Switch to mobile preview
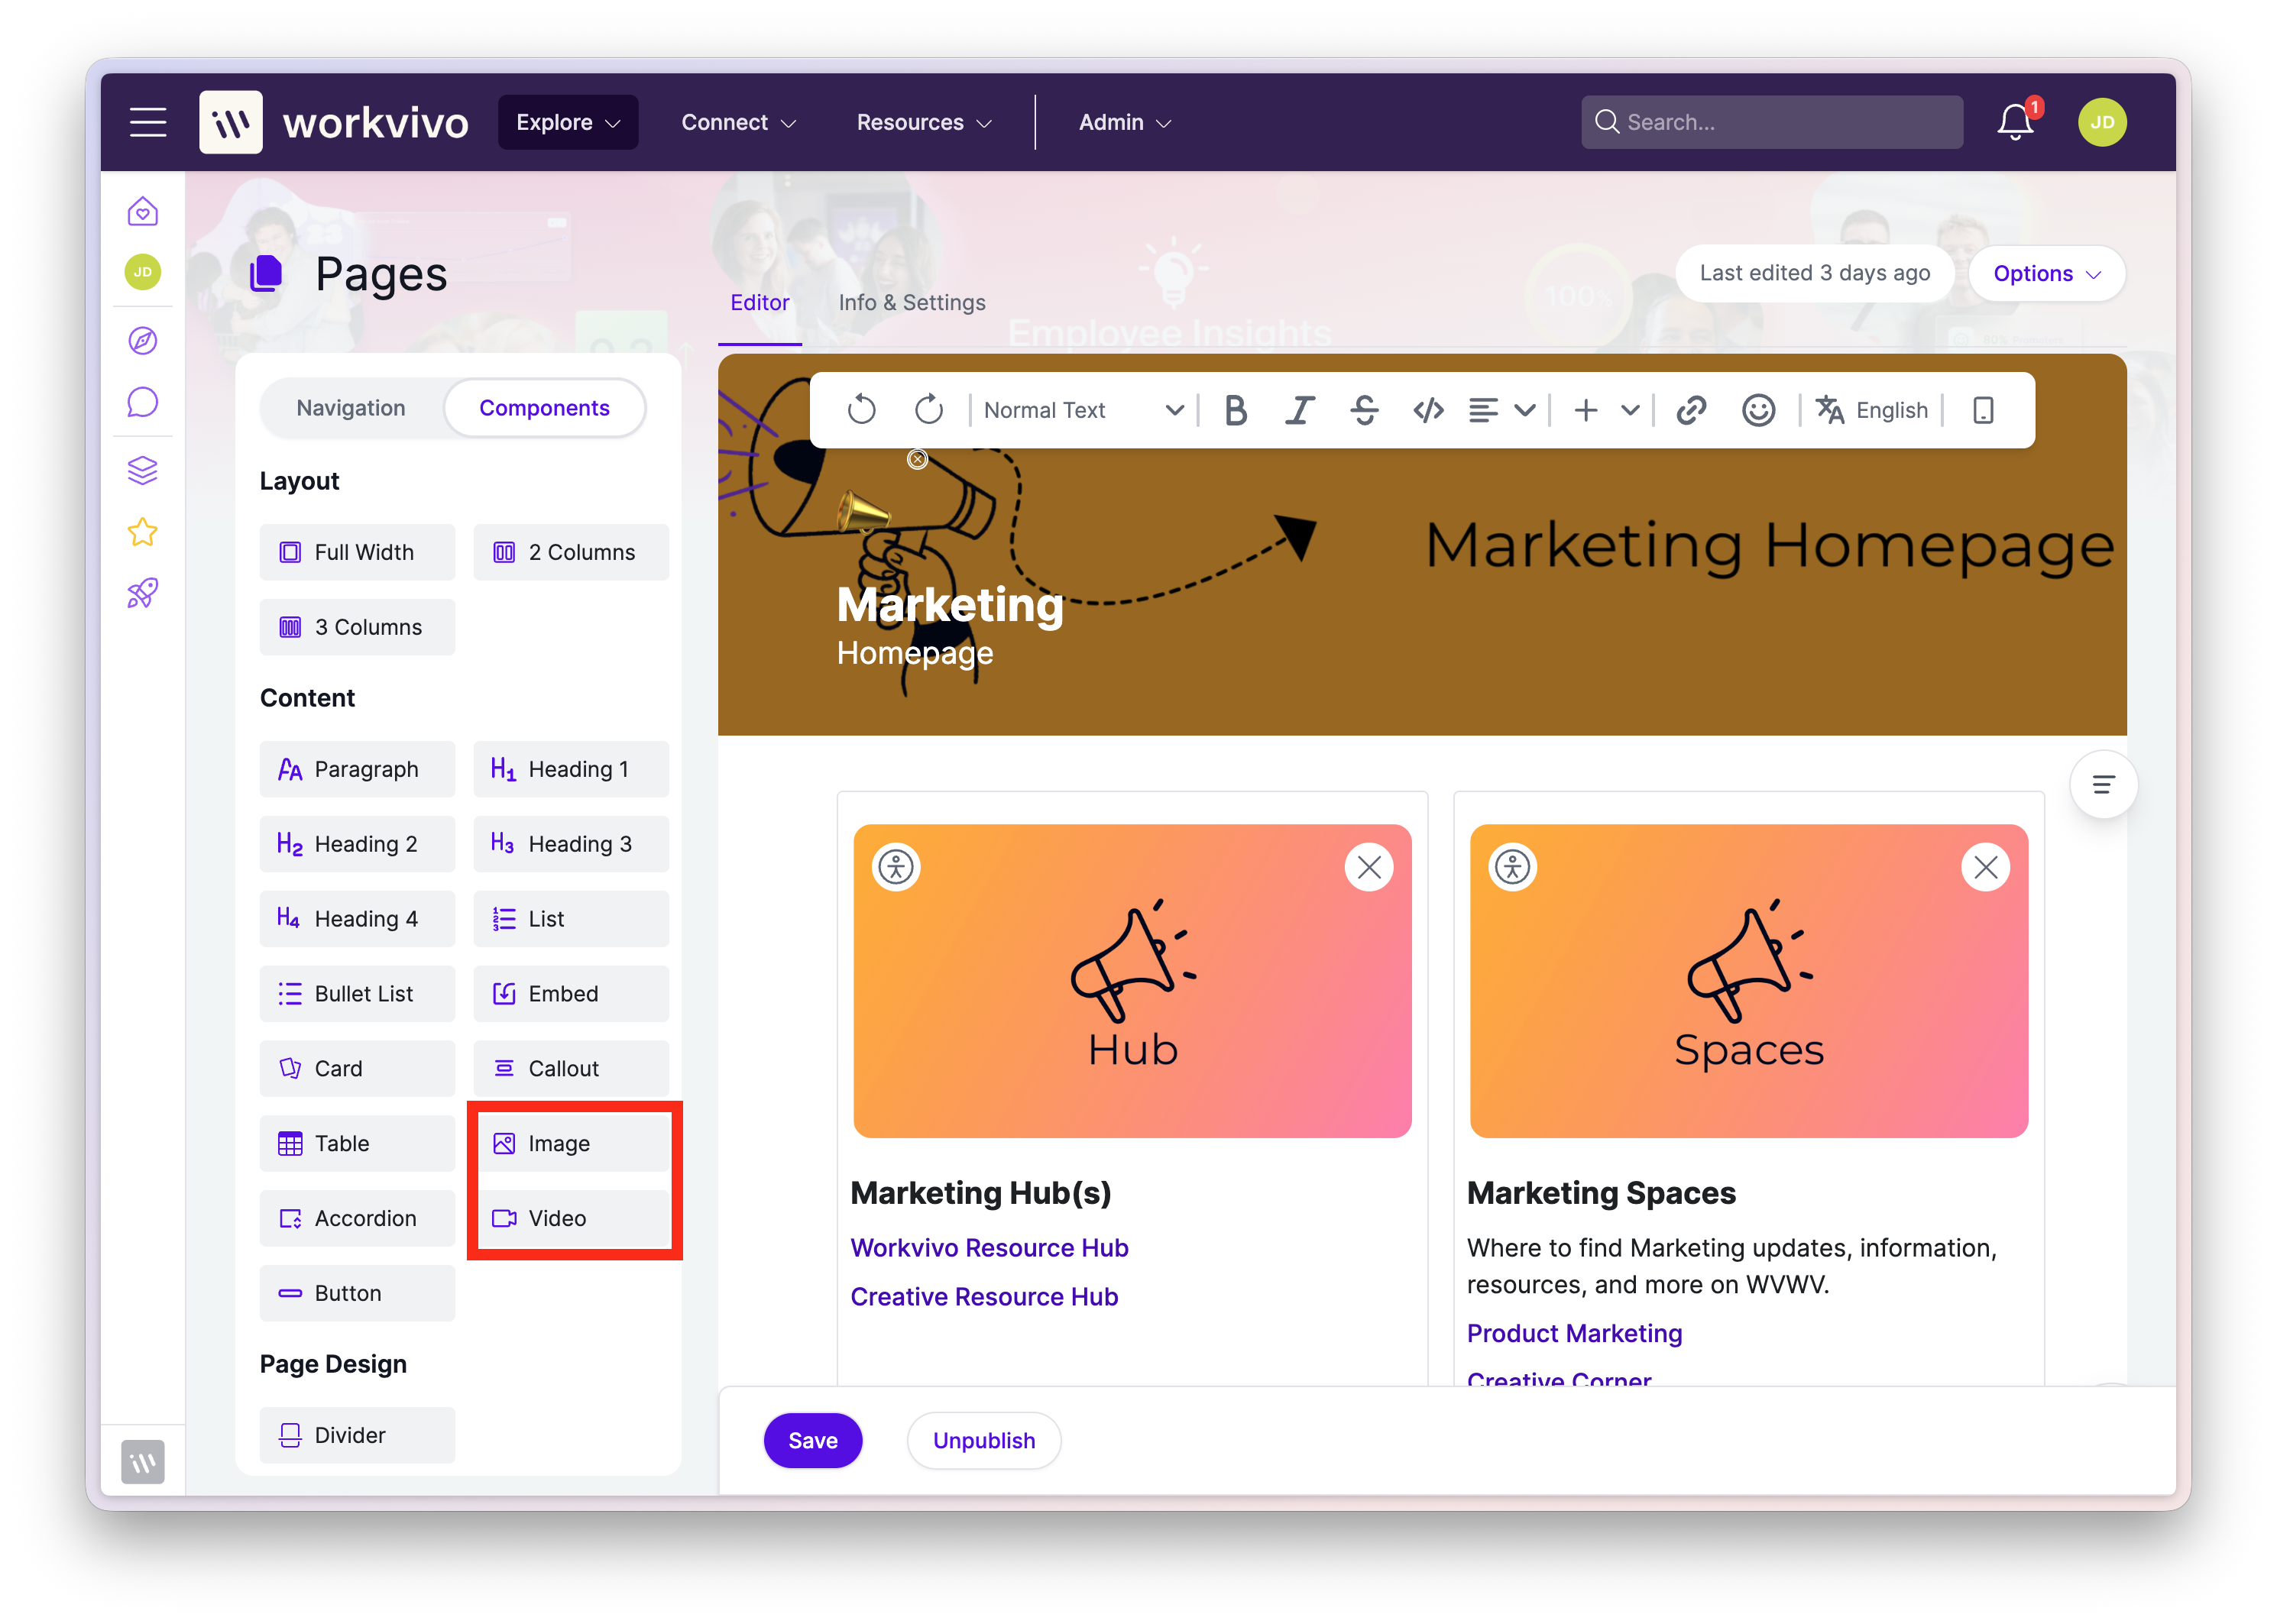This screenshot has height=1624, width=2277. point(1983,410)
